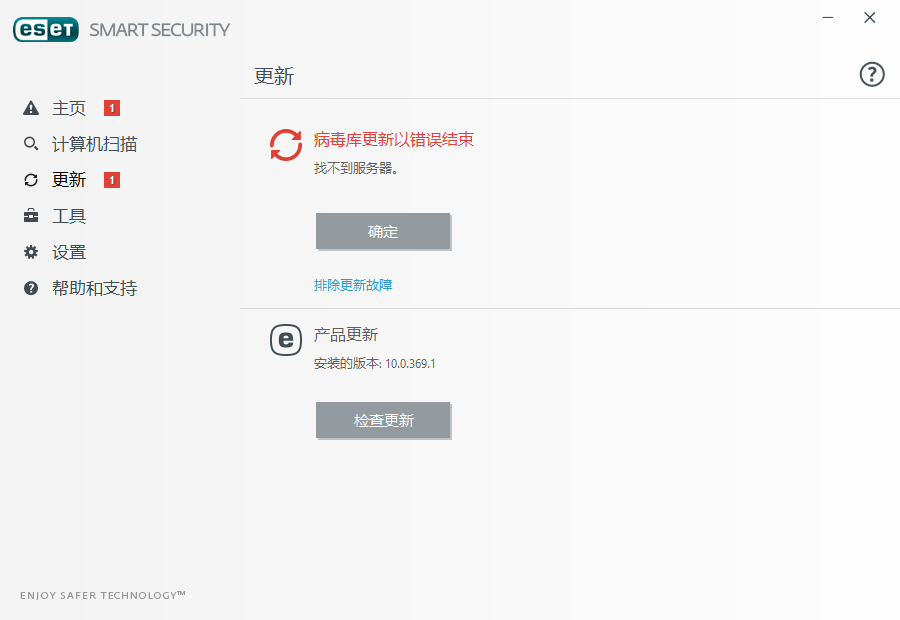Image resolution: width=900 pixels, height=620 pixels.
Task: Open the 计算机扫描 menu label
Action: click(x=94, y=144)
